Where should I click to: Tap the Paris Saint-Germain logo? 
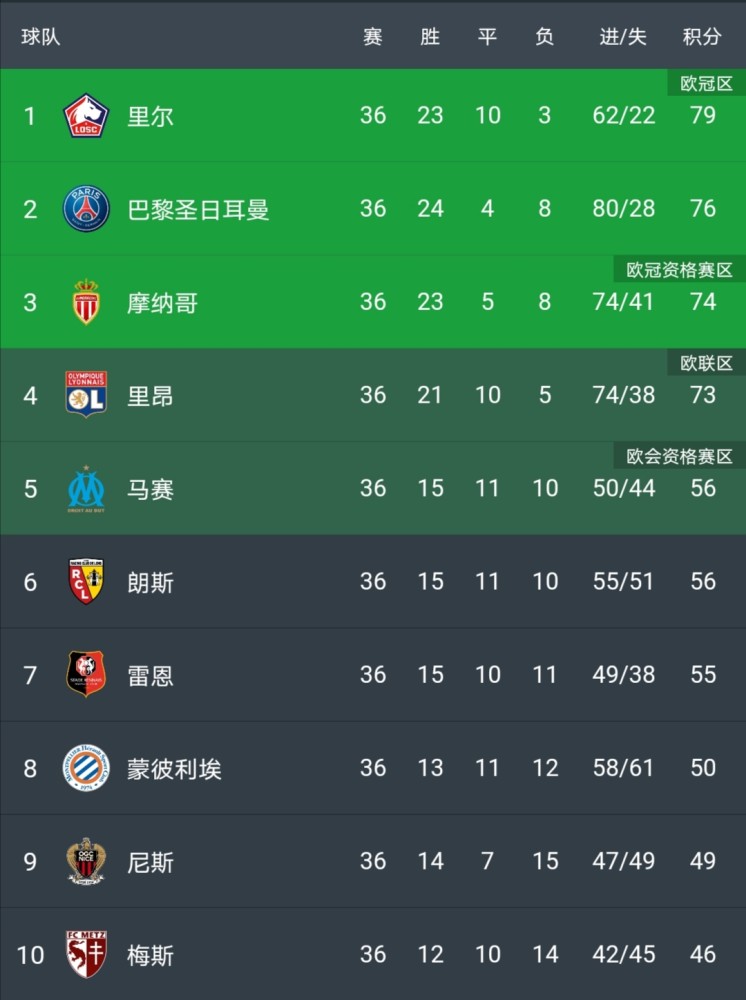[x=86, y=209]
